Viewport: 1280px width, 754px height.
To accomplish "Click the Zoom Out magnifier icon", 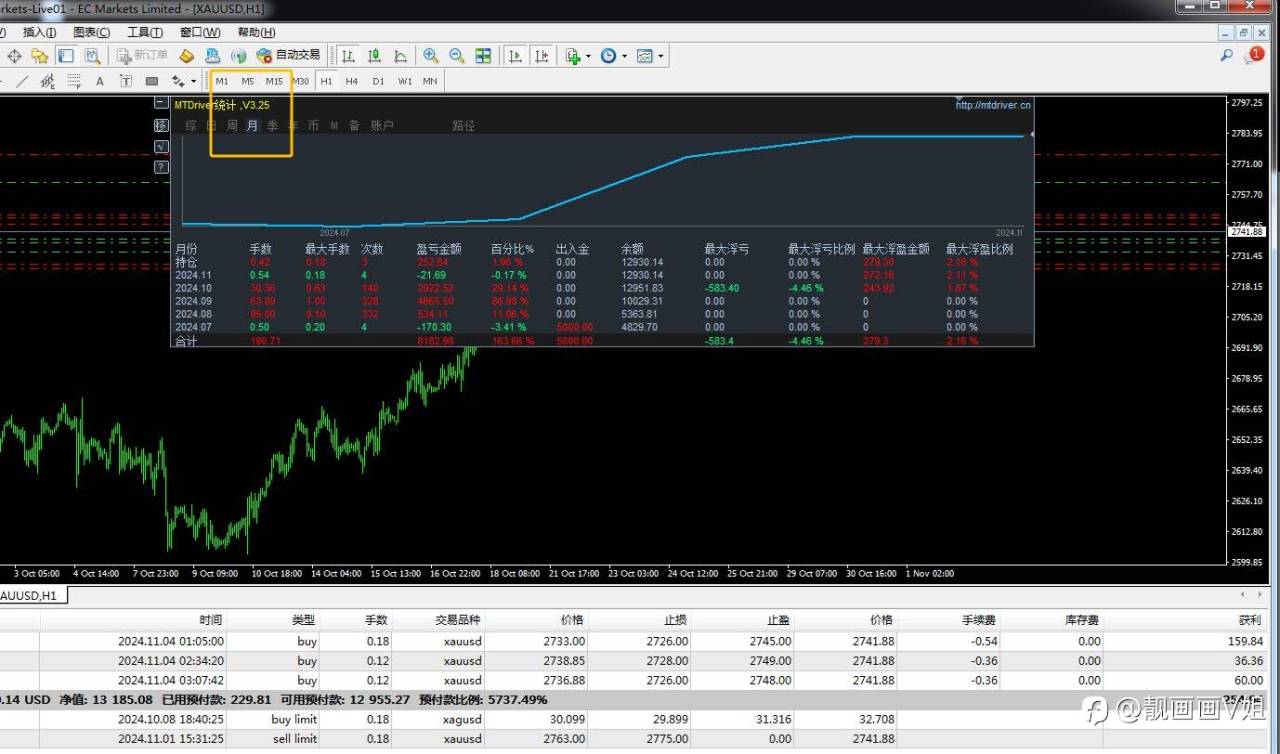I will [456, 56].
